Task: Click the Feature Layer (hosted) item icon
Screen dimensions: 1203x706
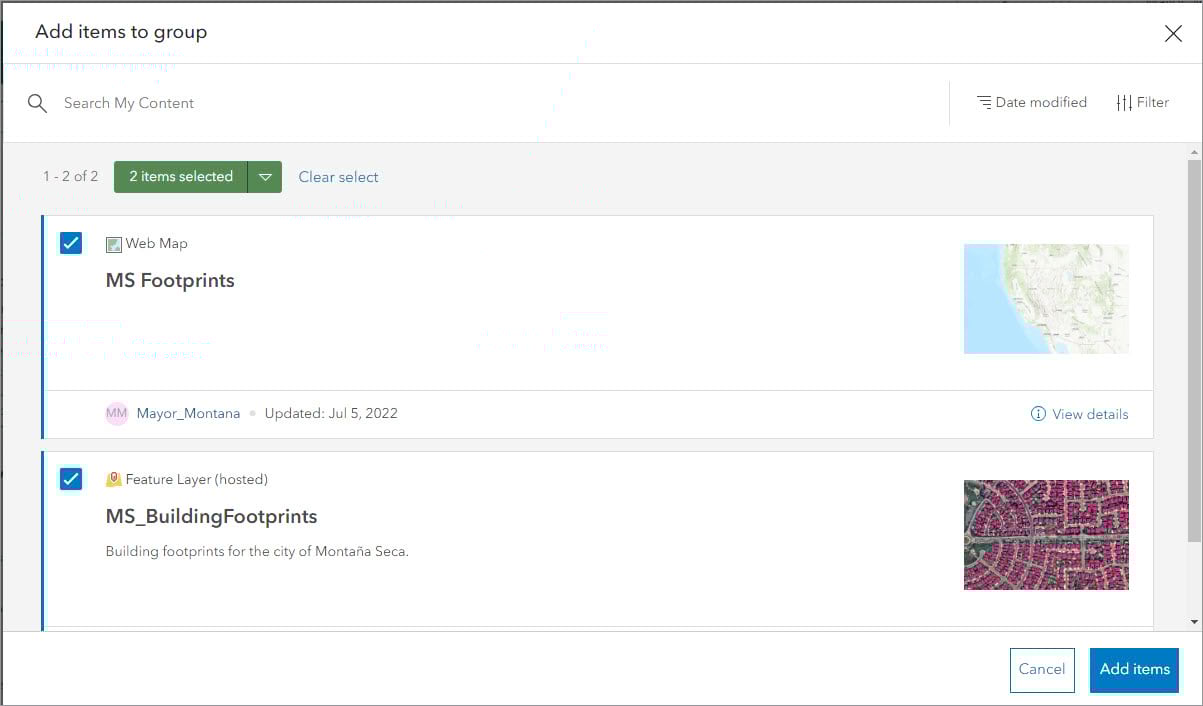Action: pos(112,479)
